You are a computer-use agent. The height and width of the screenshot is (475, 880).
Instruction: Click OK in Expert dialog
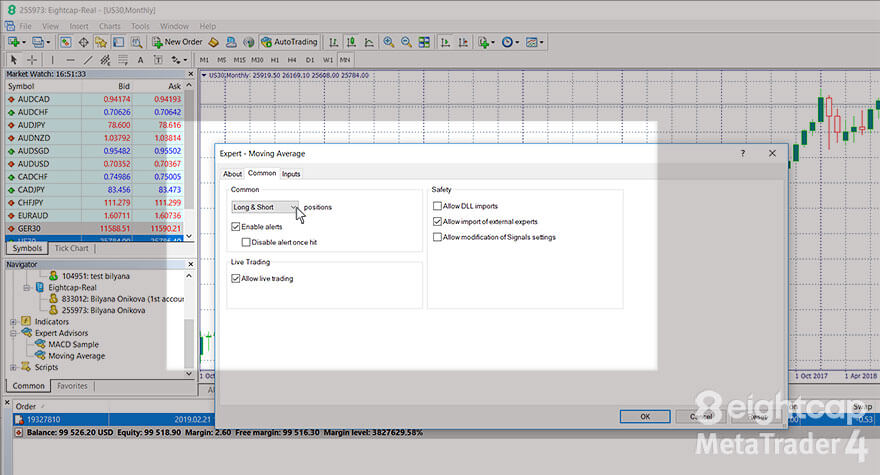(x=645, y=417)
